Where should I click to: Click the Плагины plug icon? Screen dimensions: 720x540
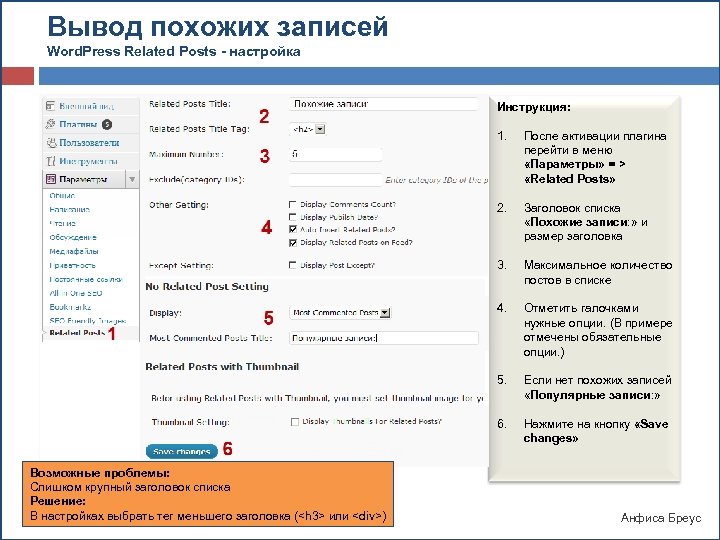[x=51, y=124]
